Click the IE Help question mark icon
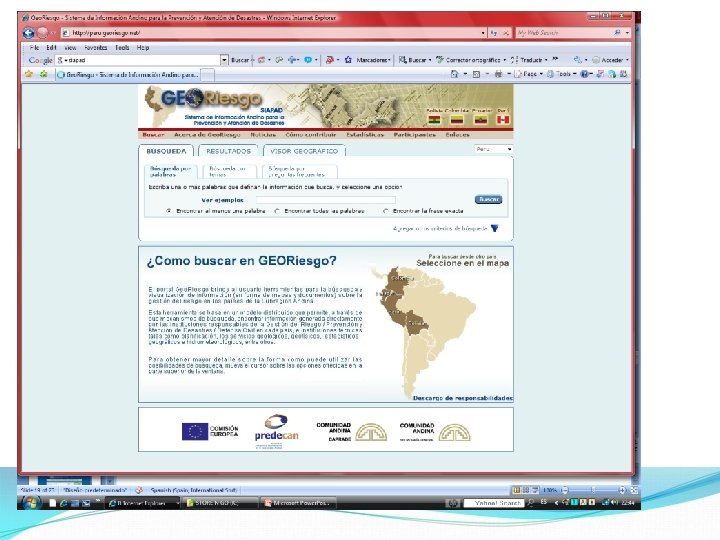 584,74
